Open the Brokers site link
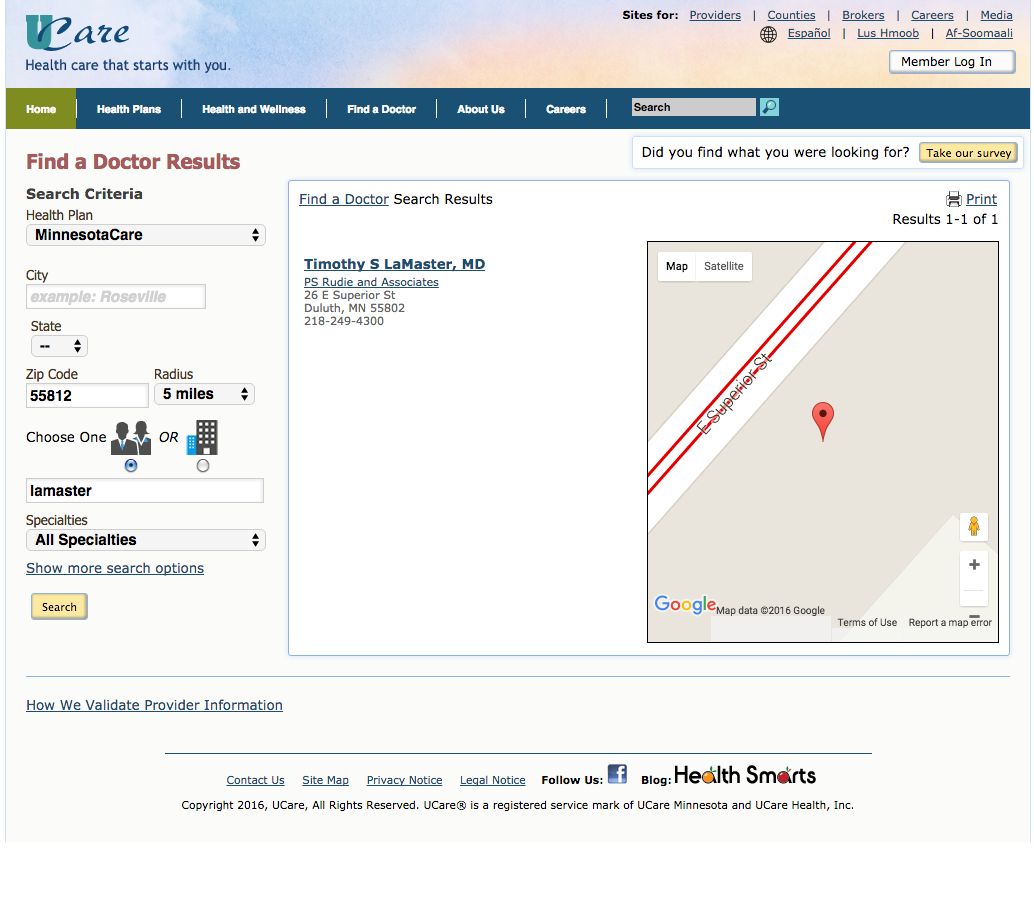 tap(863, 15)
